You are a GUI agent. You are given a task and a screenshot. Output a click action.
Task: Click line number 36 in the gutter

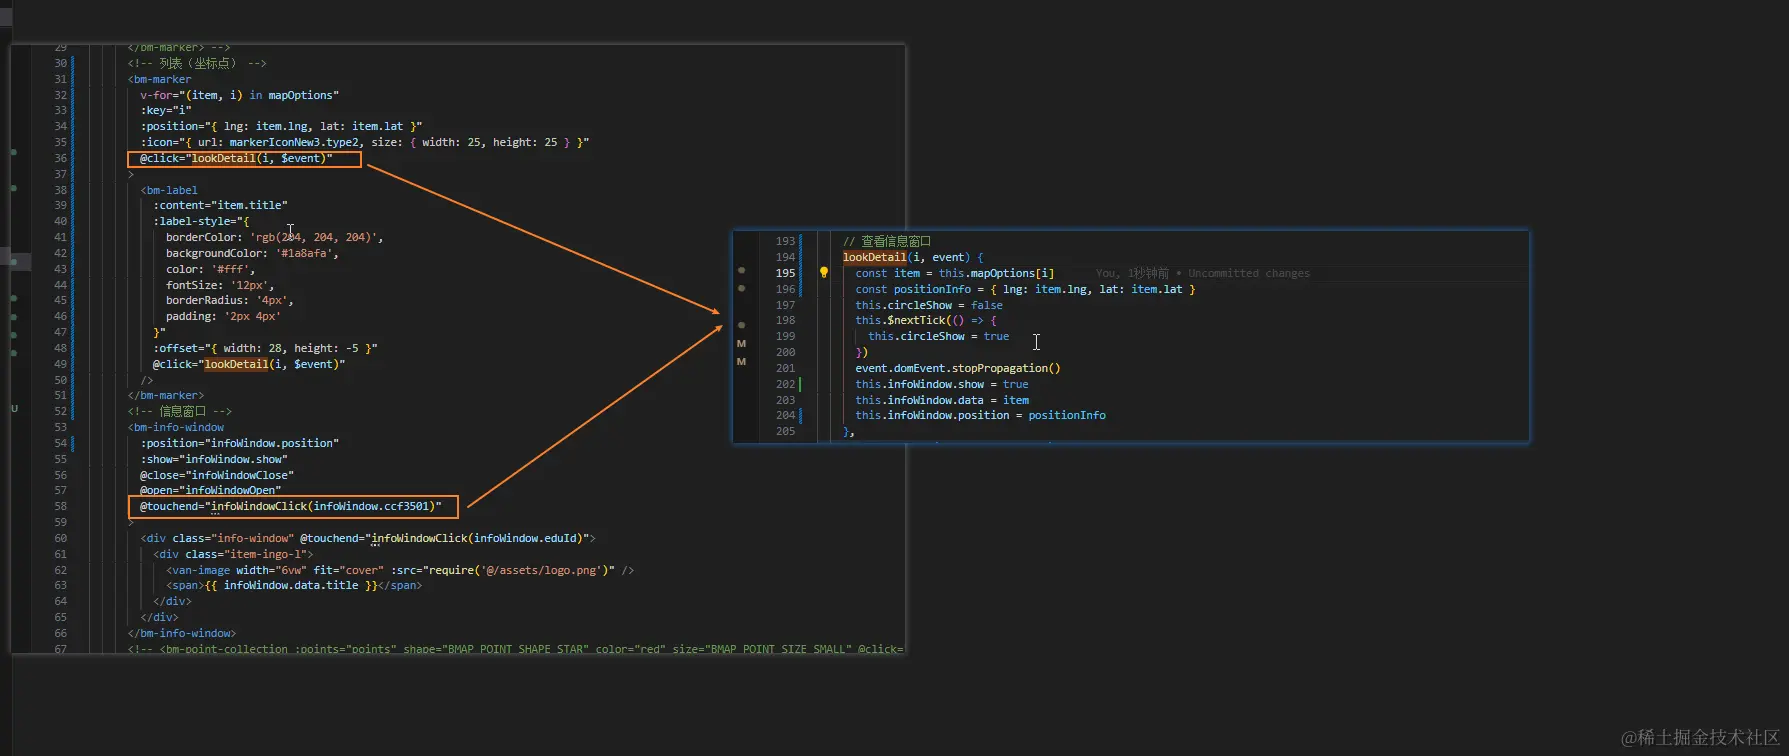point(60,158)
